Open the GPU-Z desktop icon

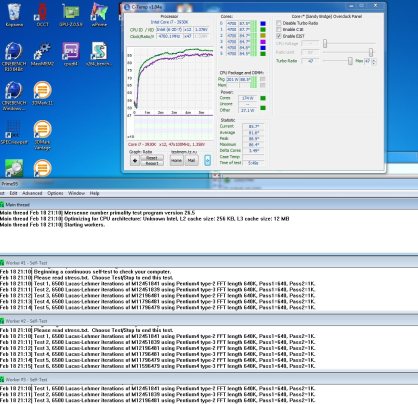(71, 14)
